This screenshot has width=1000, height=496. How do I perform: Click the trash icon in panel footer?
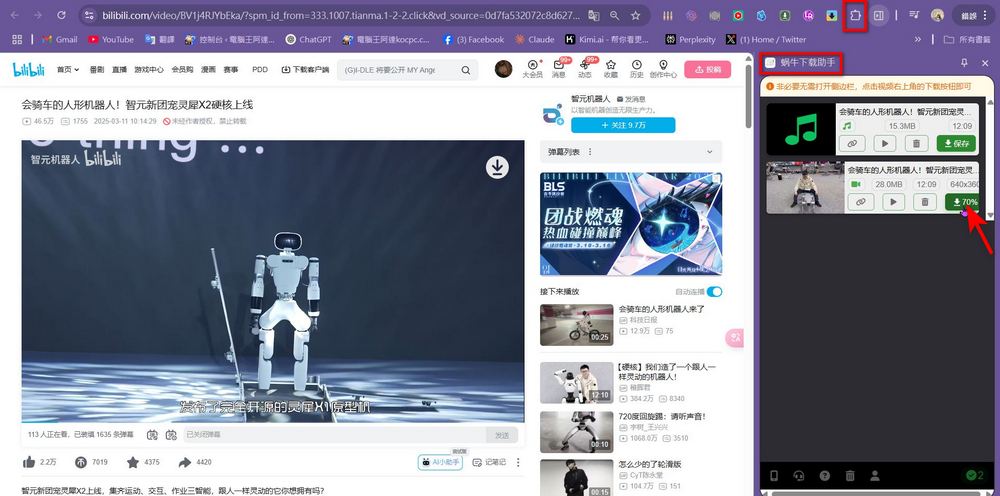click(849, 476)
